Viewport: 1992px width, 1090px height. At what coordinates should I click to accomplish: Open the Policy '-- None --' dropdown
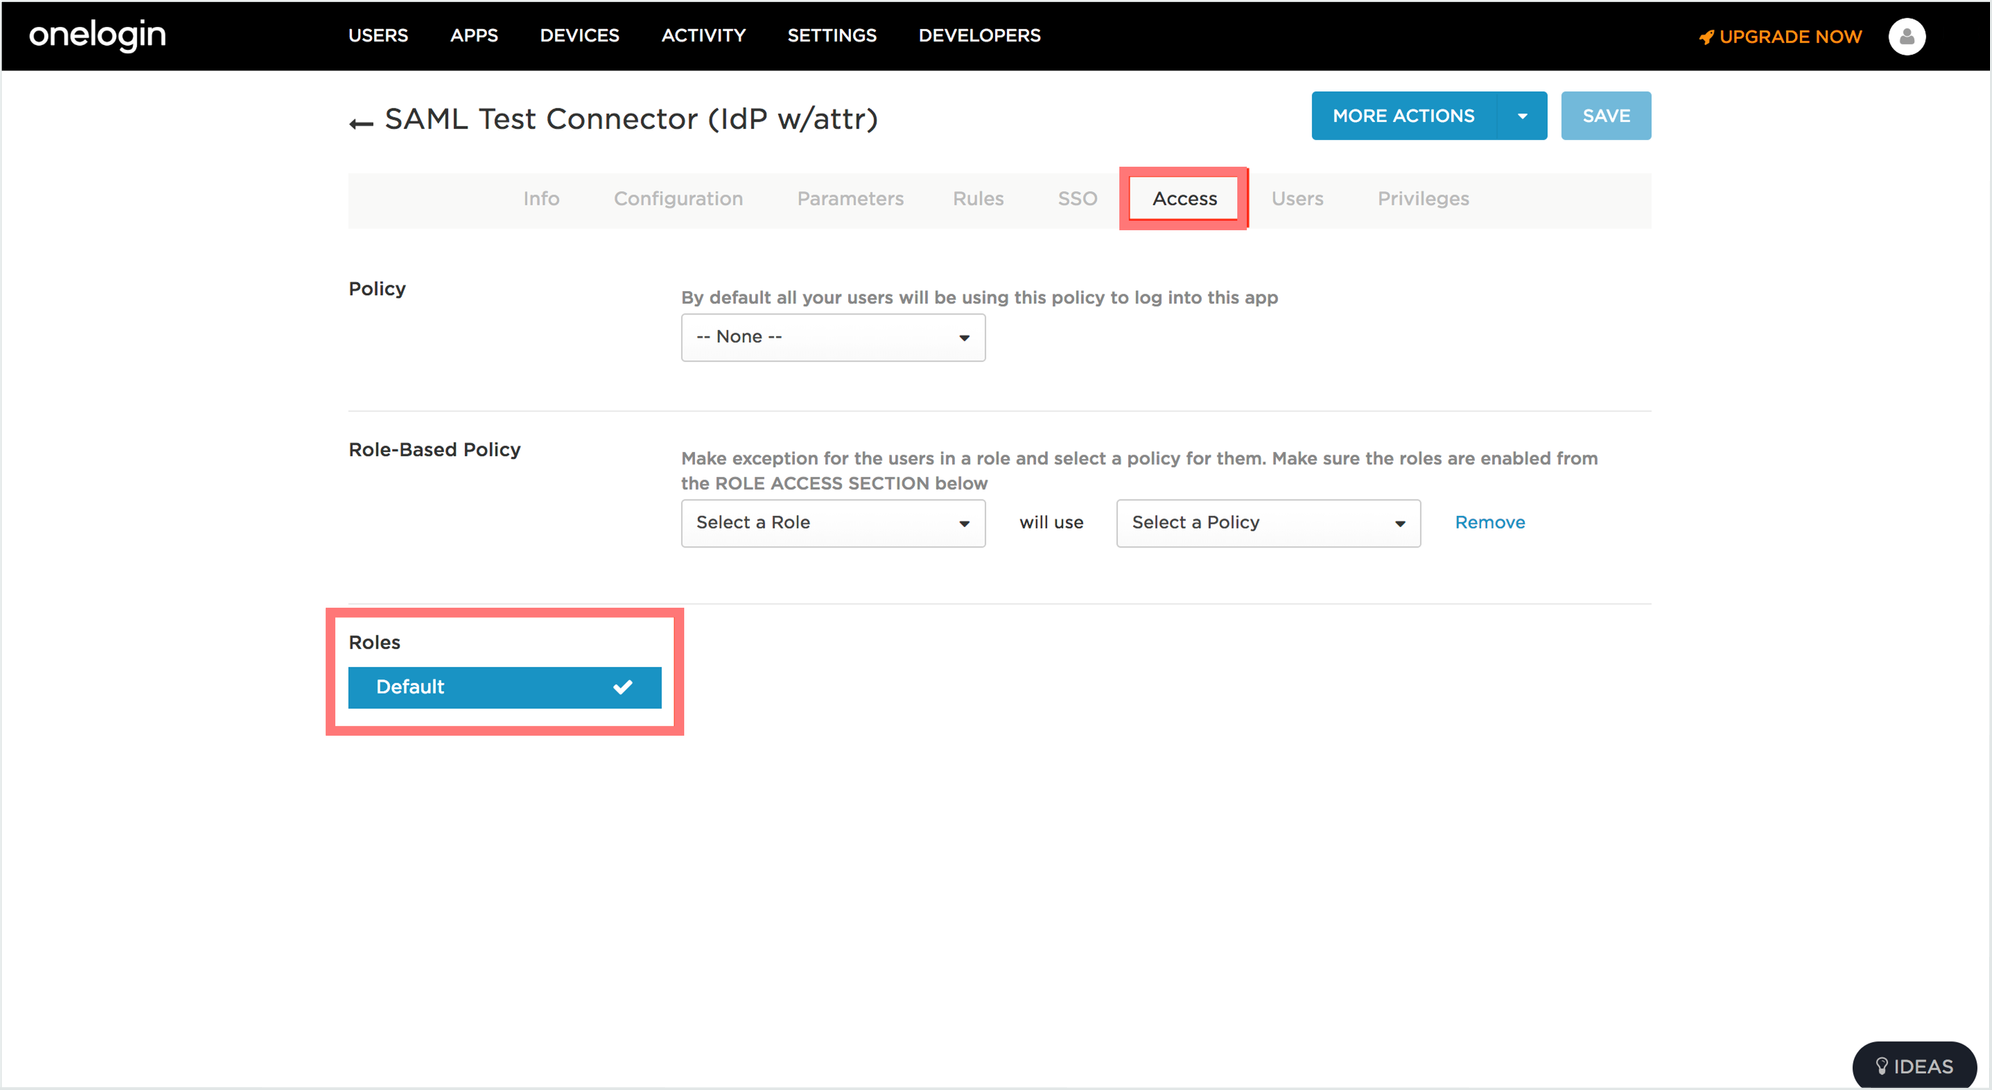coord(833,337)
